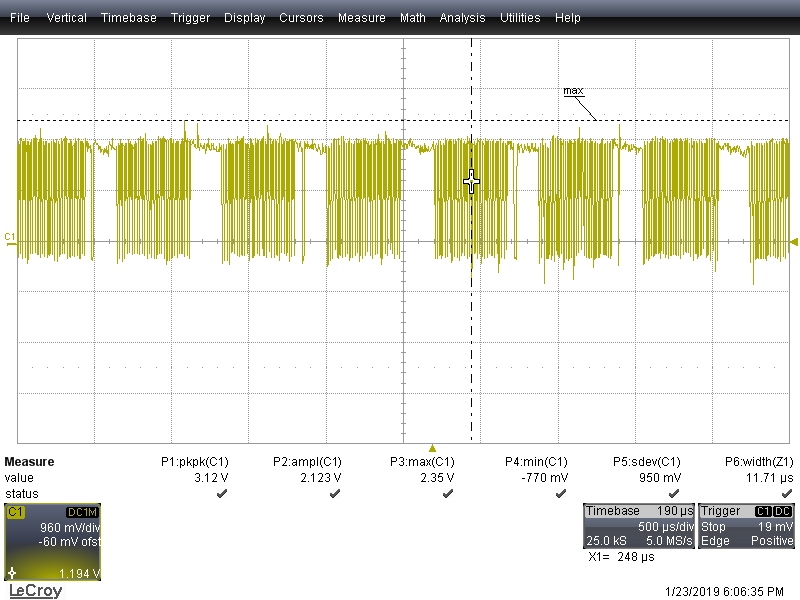This screenshot has width=800, height=600.
Task: Click the date and time stamp
Action: [724, 592]
